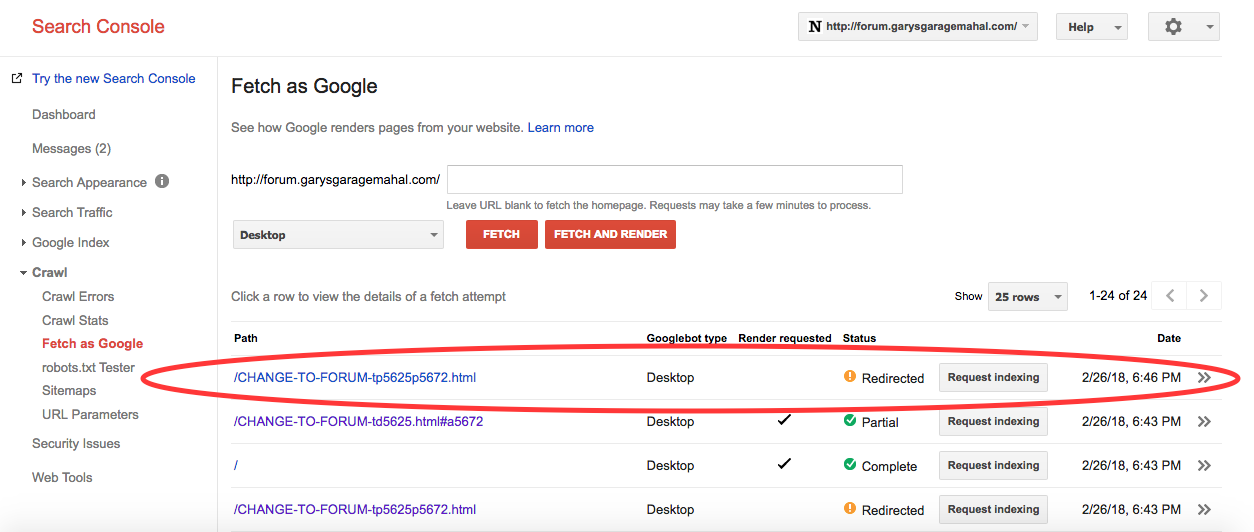Open the Help menu

tap(1091, 27)
